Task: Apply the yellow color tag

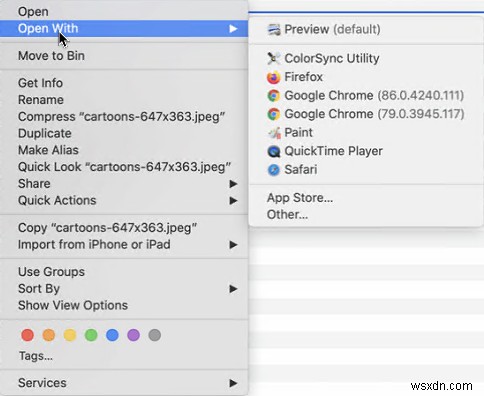Action: point(70,335)
